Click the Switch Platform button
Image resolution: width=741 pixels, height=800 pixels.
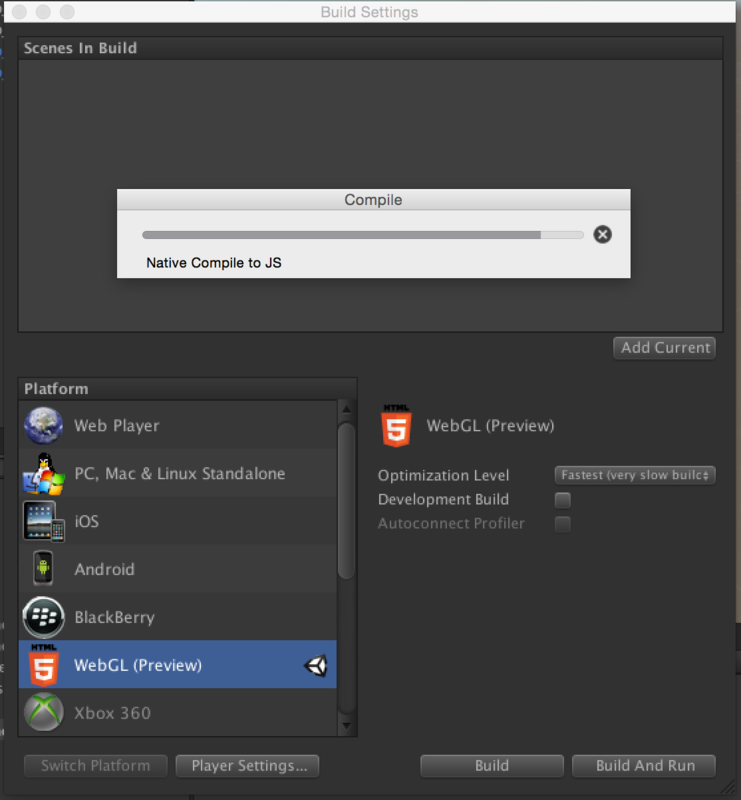(x=95, y=766)
